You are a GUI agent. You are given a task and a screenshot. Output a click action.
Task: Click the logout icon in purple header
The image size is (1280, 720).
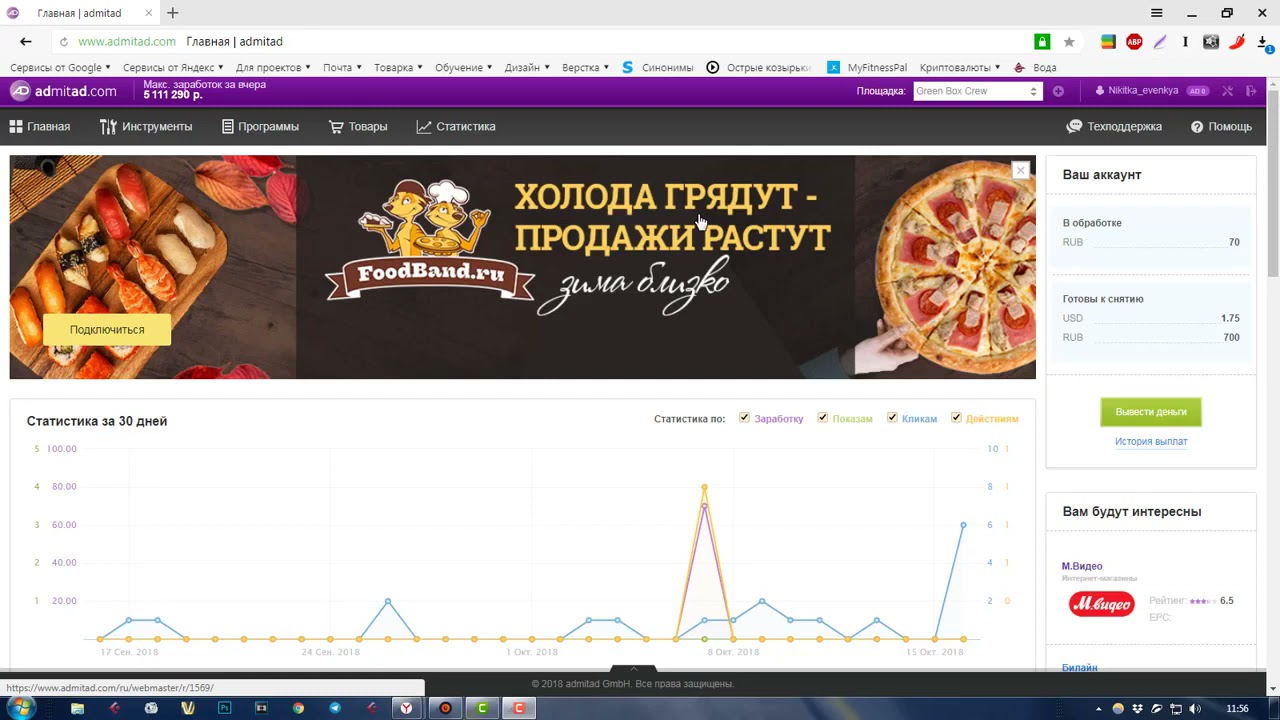point(1251,91)
